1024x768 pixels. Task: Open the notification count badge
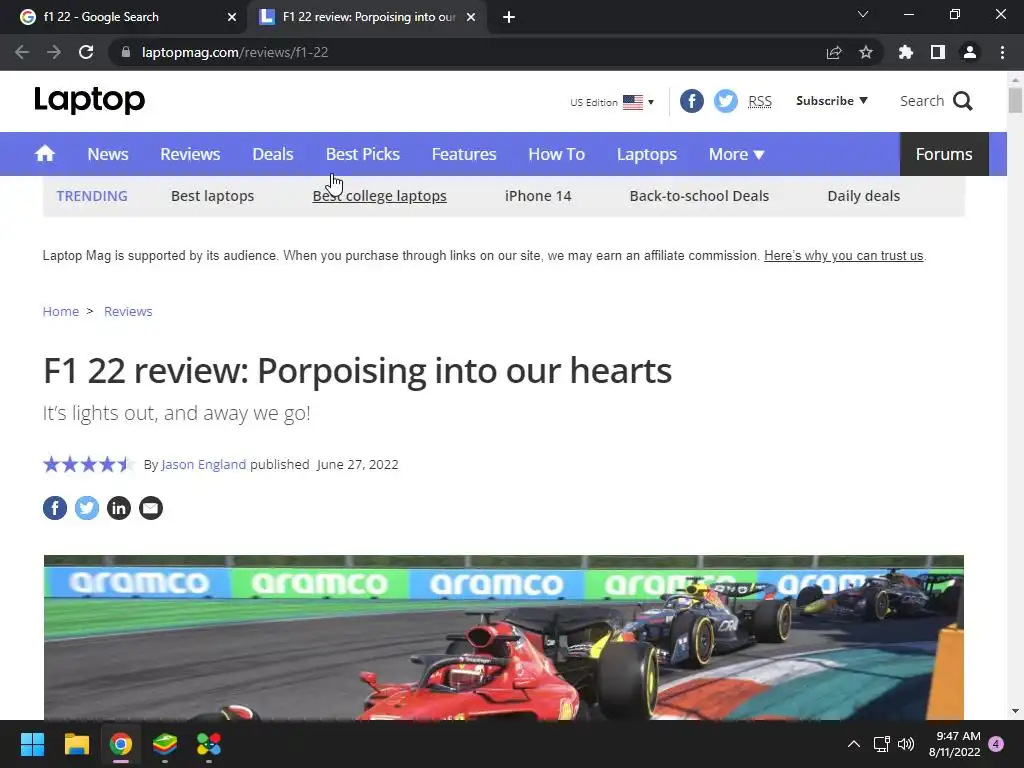996,744
